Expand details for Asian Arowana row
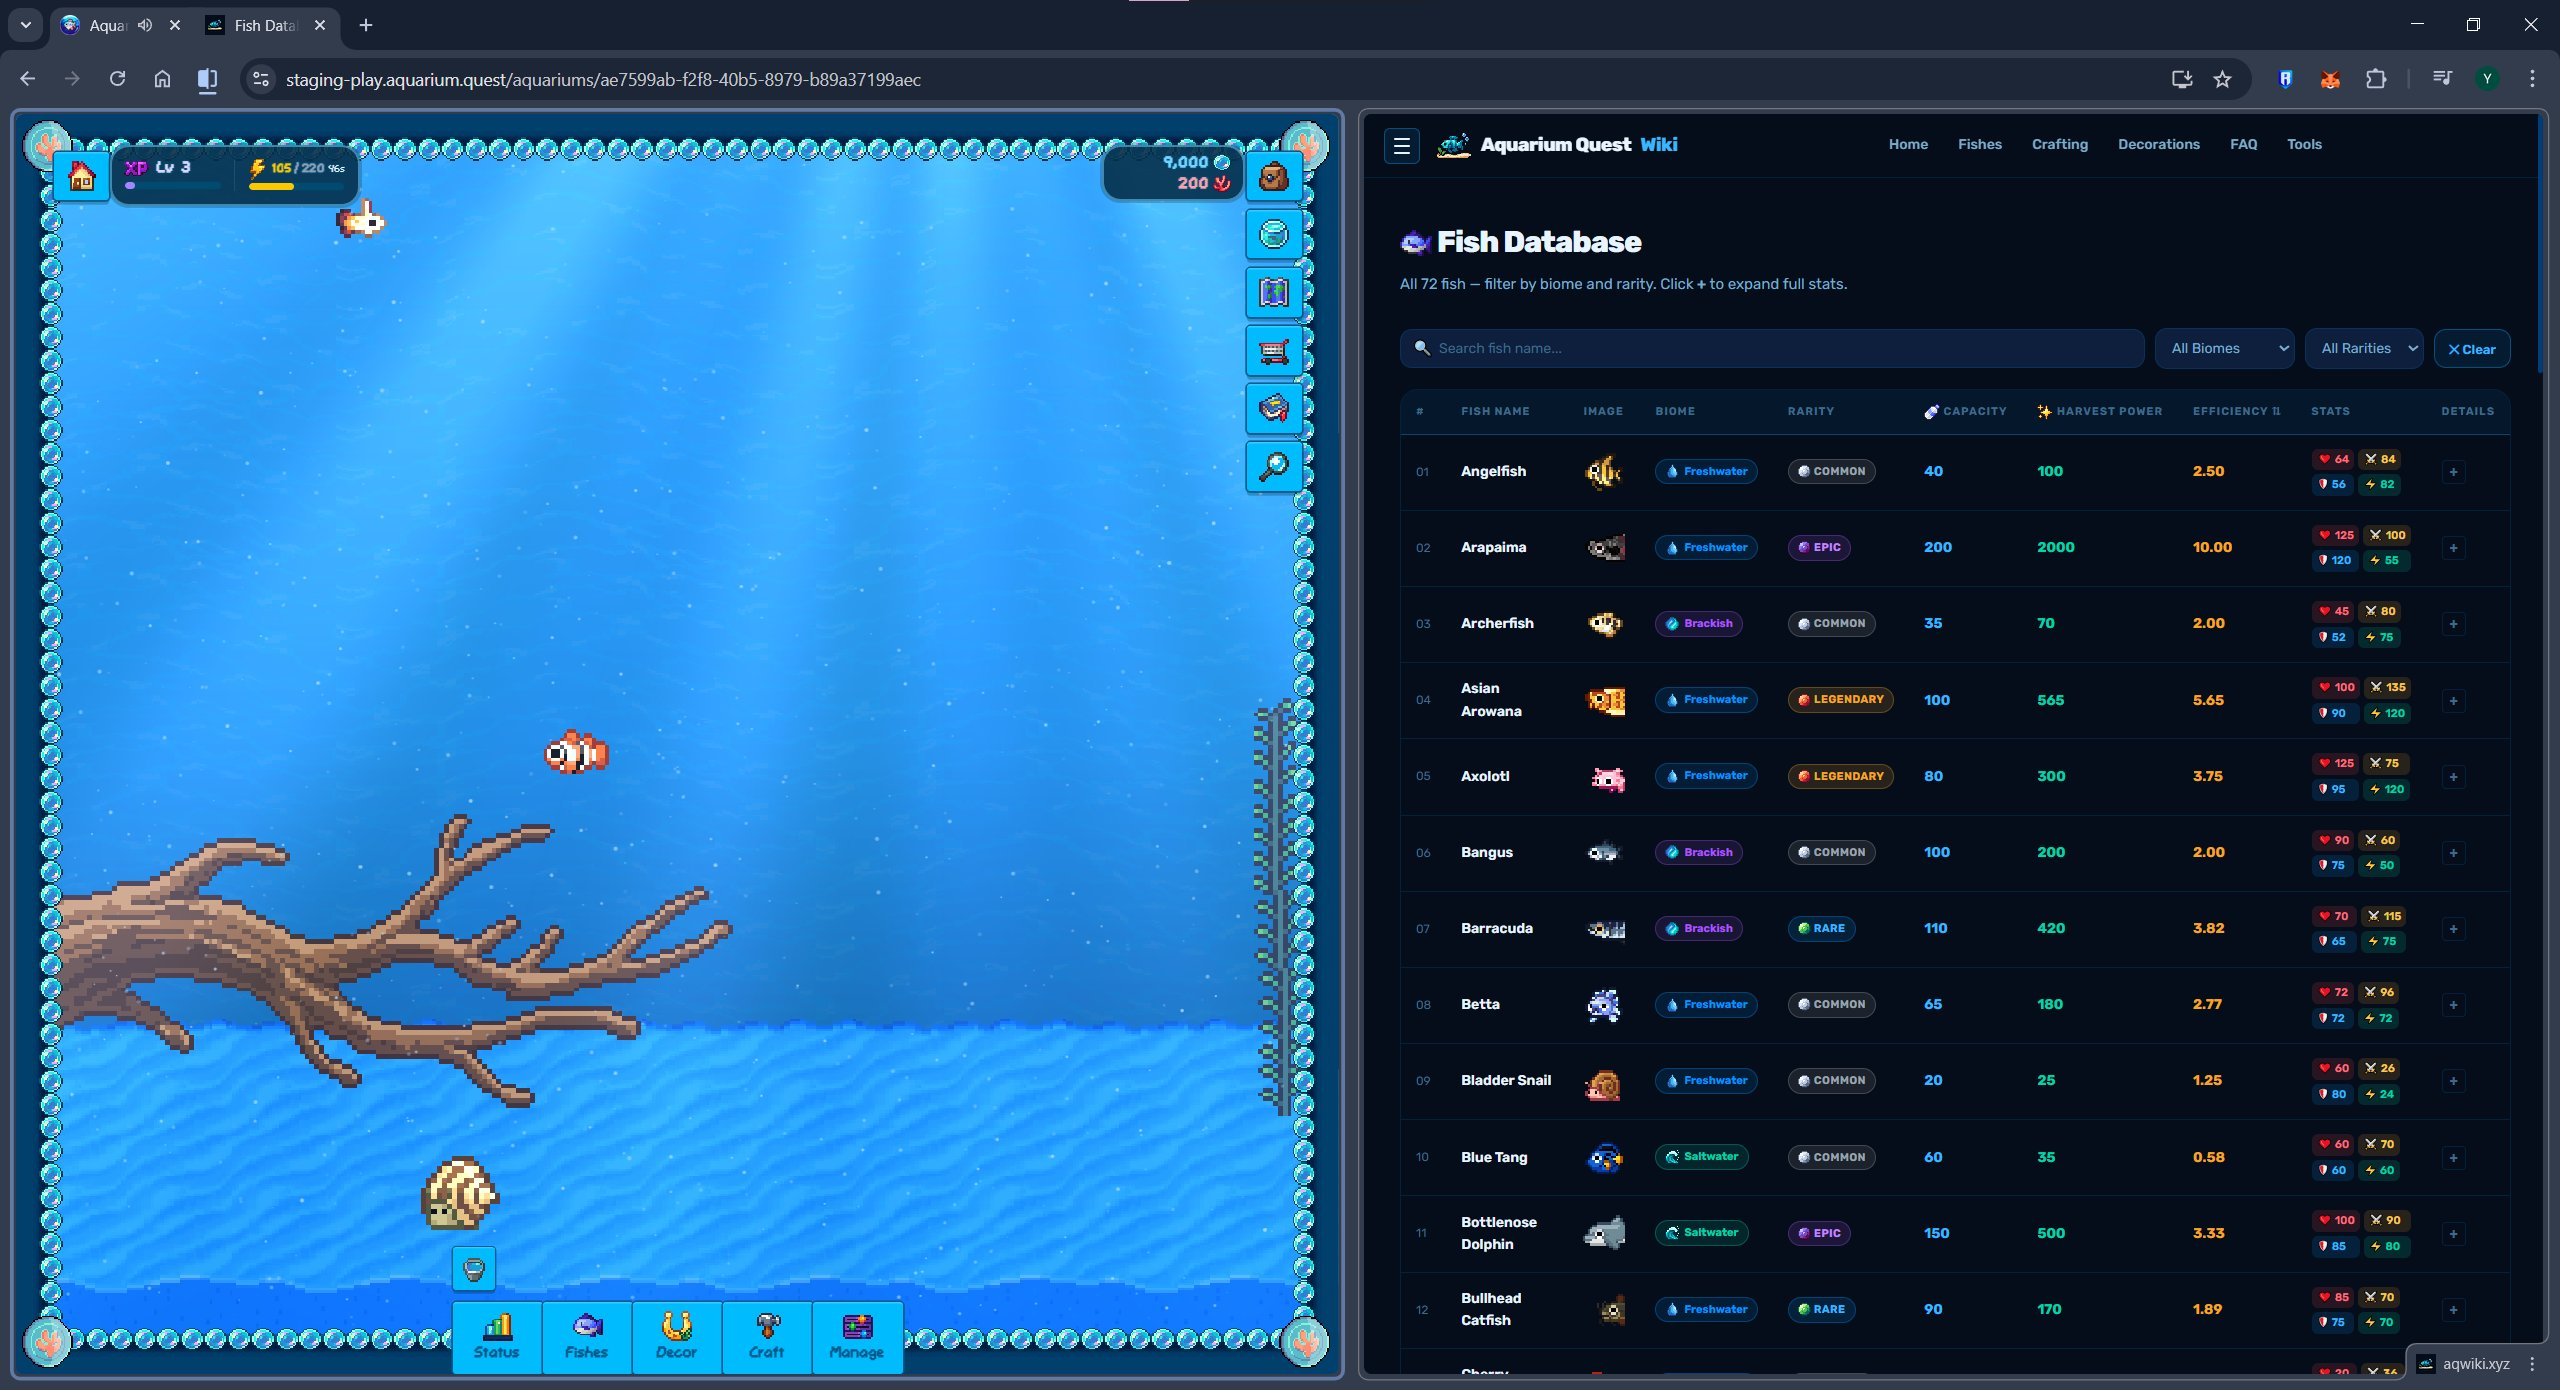This screenshot has width=2560, height=1390. [x=2453, y=701]
